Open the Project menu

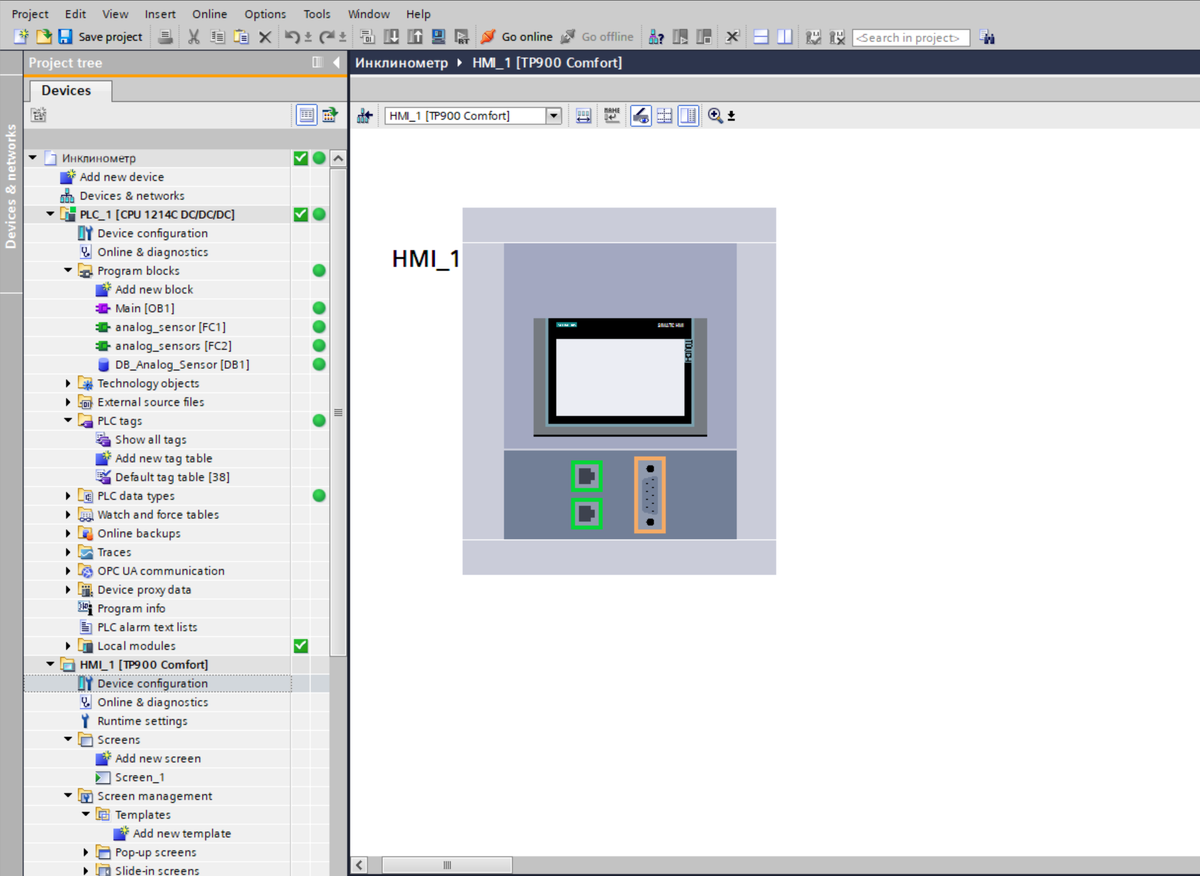(x=30, y=14)
